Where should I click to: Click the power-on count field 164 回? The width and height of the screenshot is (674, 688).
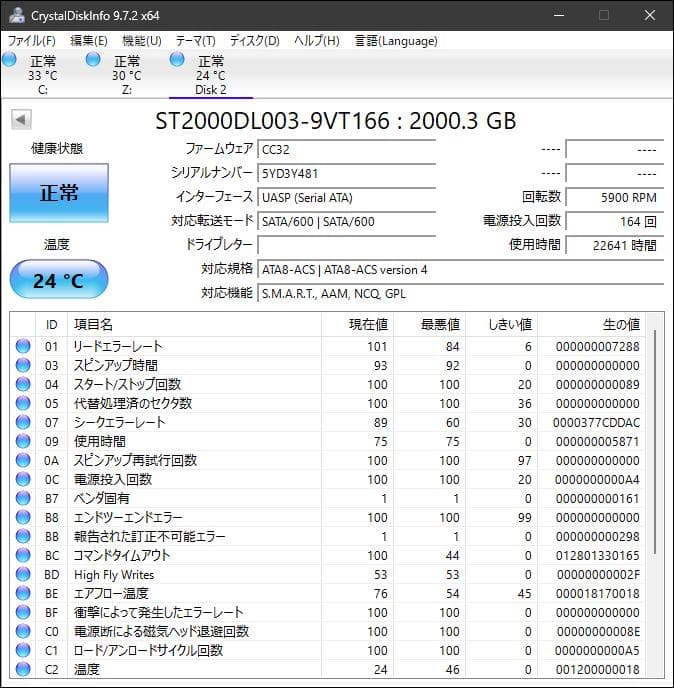[615, 222]
